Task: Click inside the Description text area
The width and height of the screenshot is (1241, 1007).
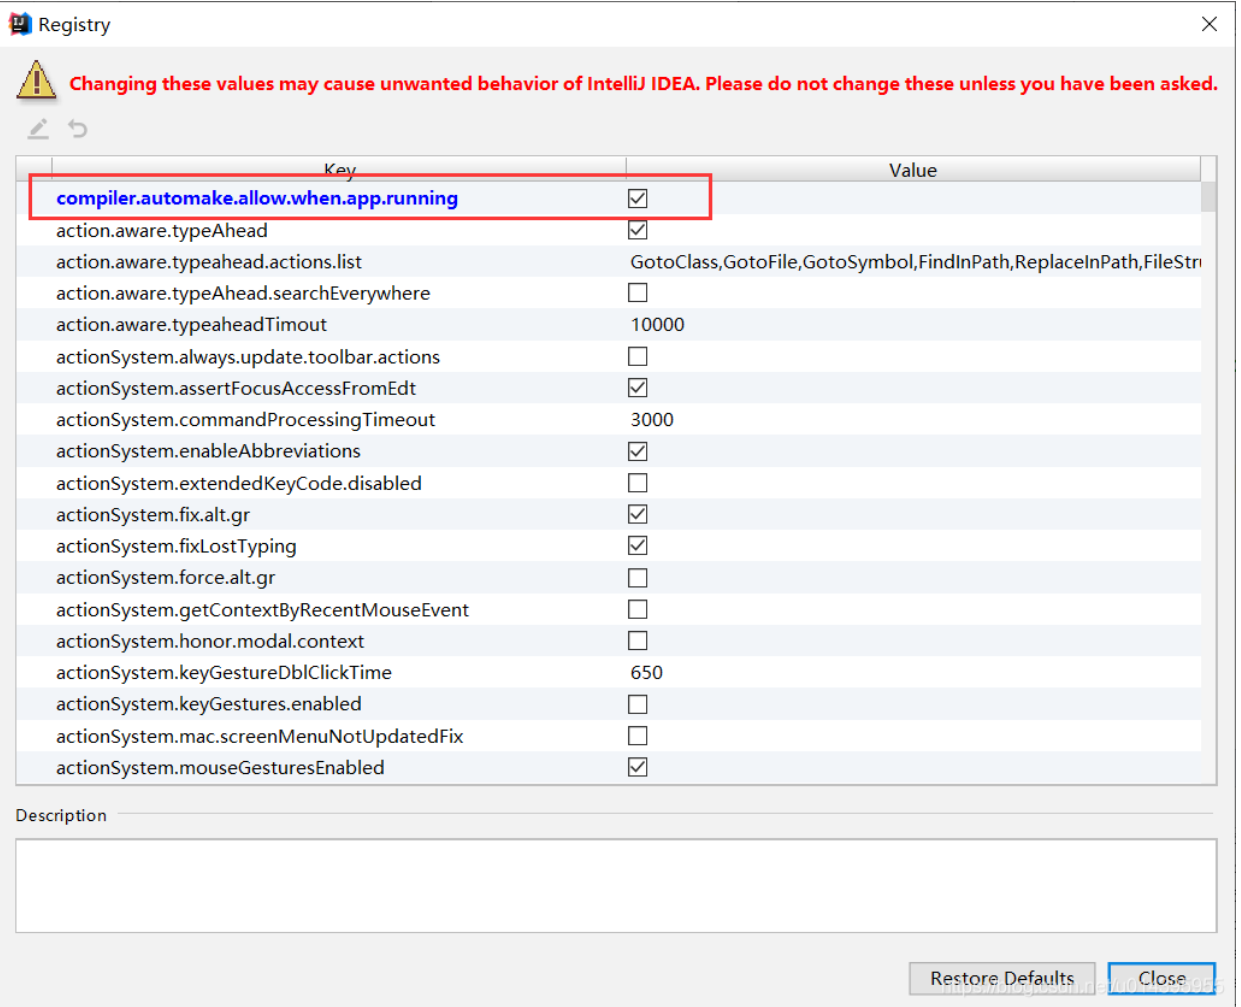Action: [616, 886]
